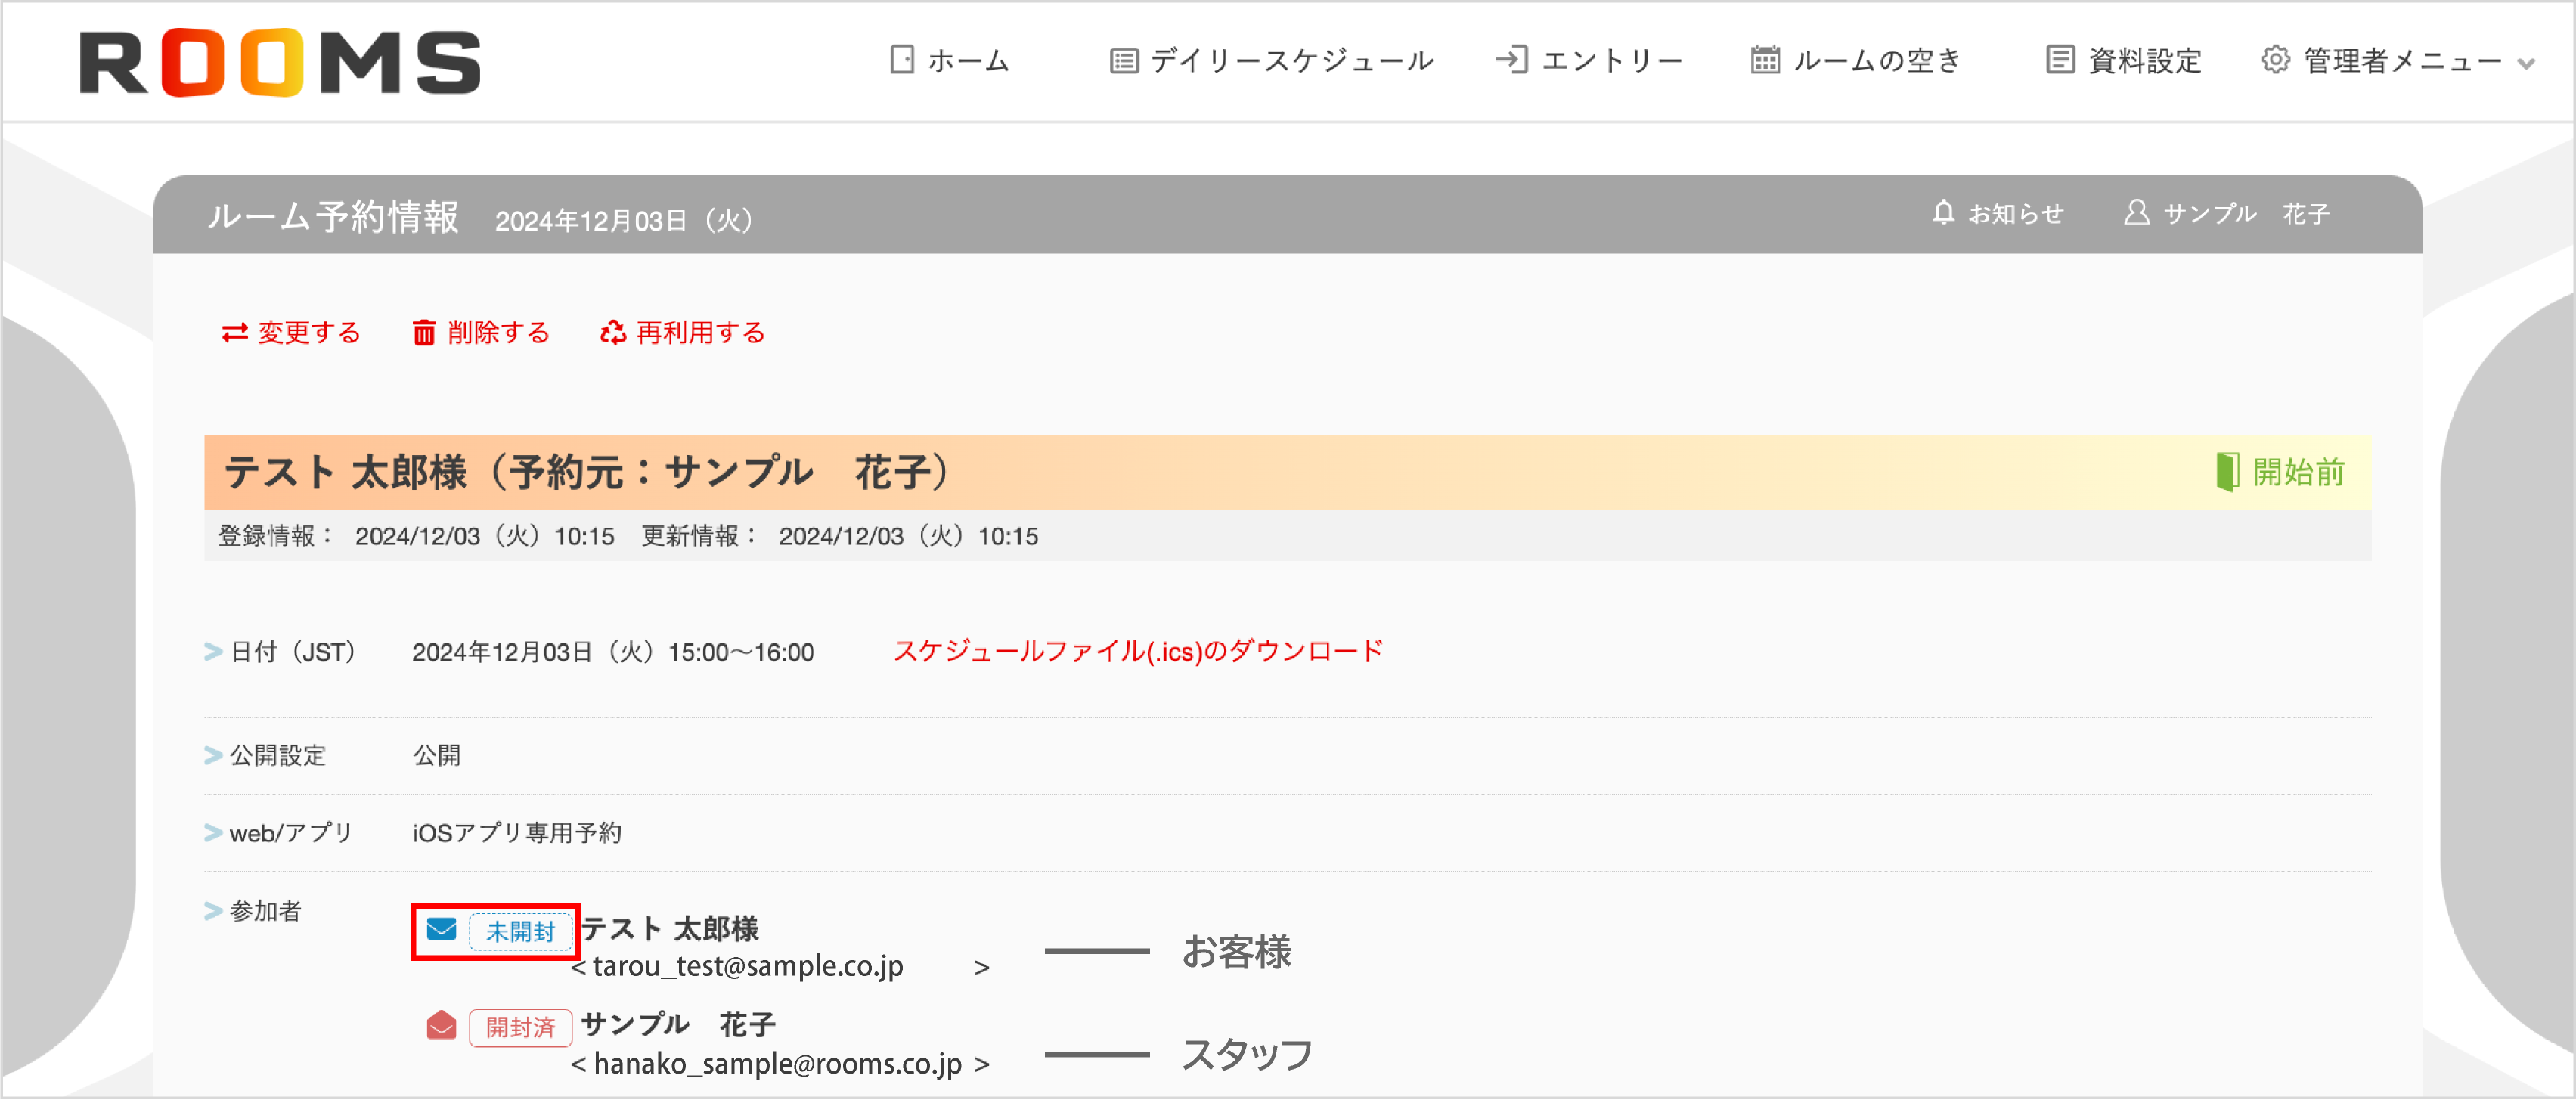Click the recycle reuse icon
The image size is (2576, 1100).
613,332
